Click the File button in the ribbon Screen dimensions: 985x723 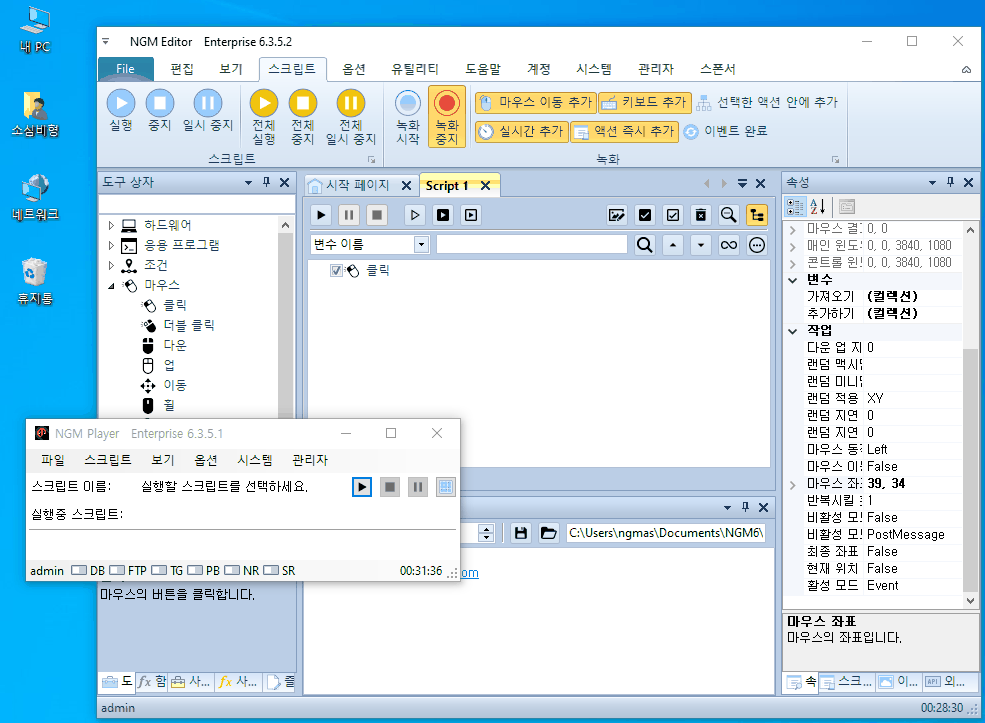tap(126, 68)
